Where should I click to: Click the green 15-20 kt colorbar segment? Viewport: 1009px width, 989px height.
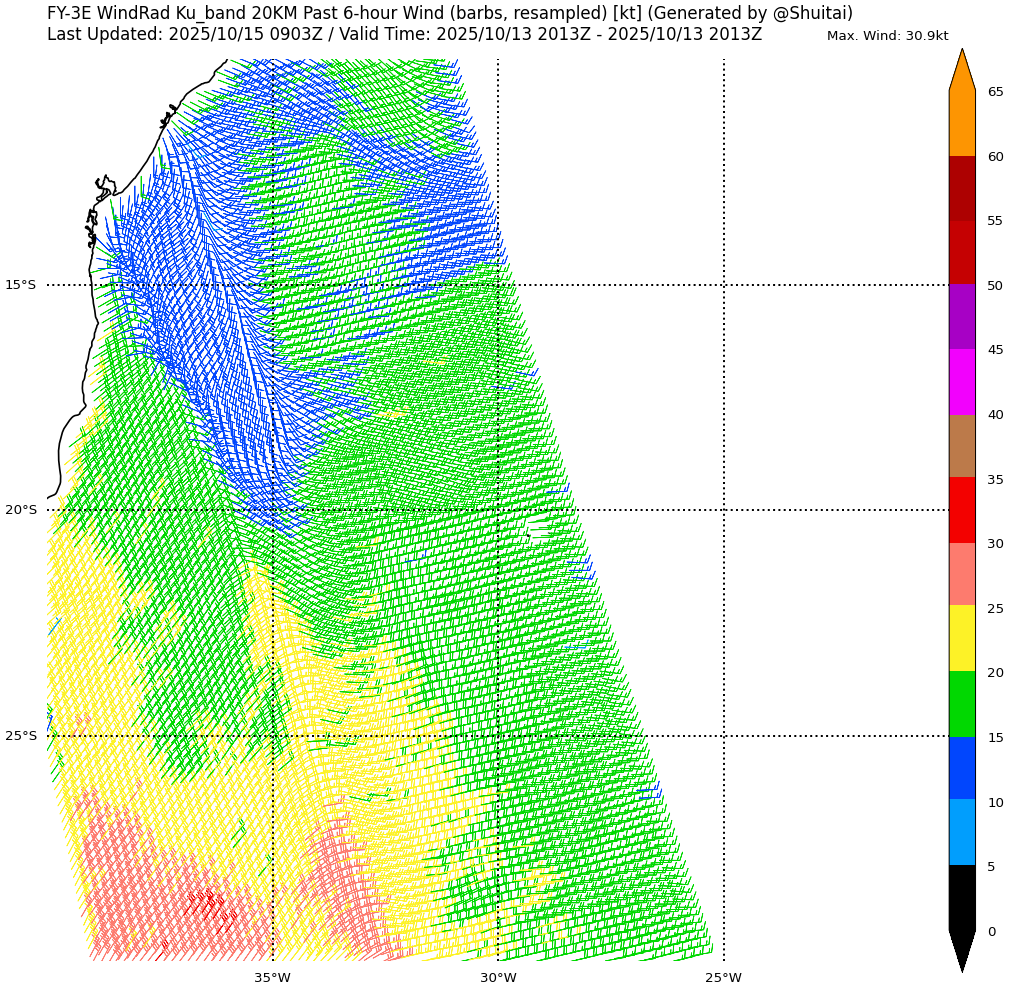(961, 704)
